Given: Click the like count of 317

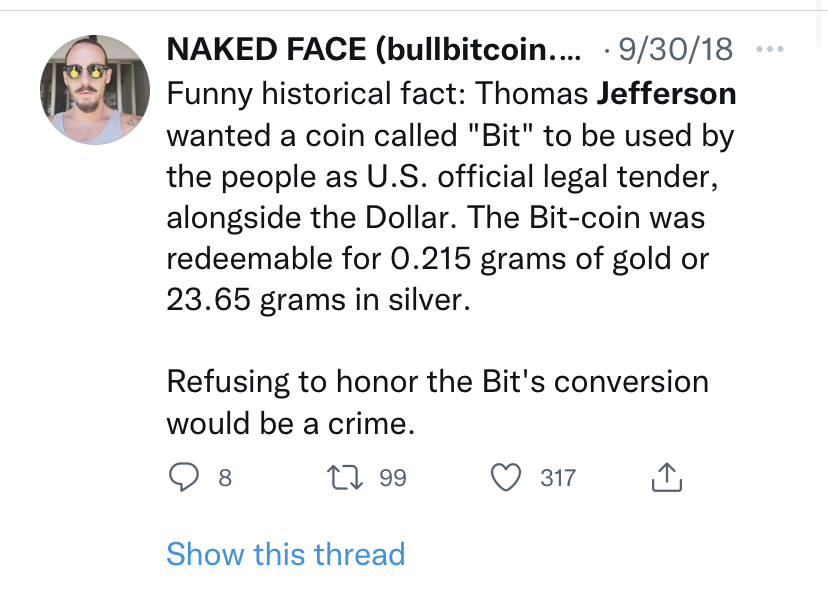Looking at the screenshot, I should coord(558,478).
